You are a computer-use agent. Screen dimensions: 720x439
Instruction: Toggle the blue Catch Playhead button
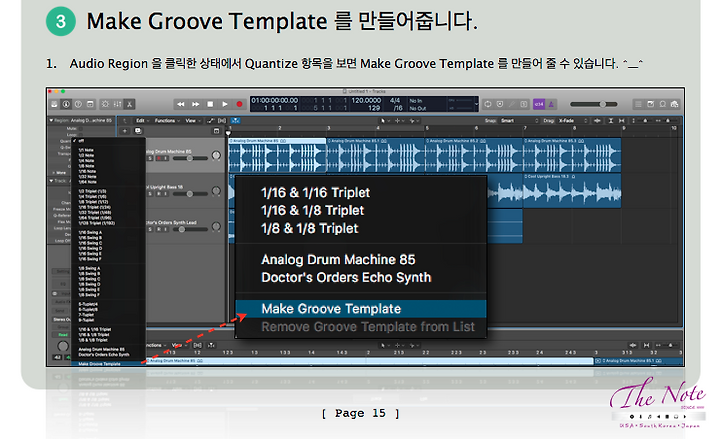pyautogui.click(x=236, y=121)
